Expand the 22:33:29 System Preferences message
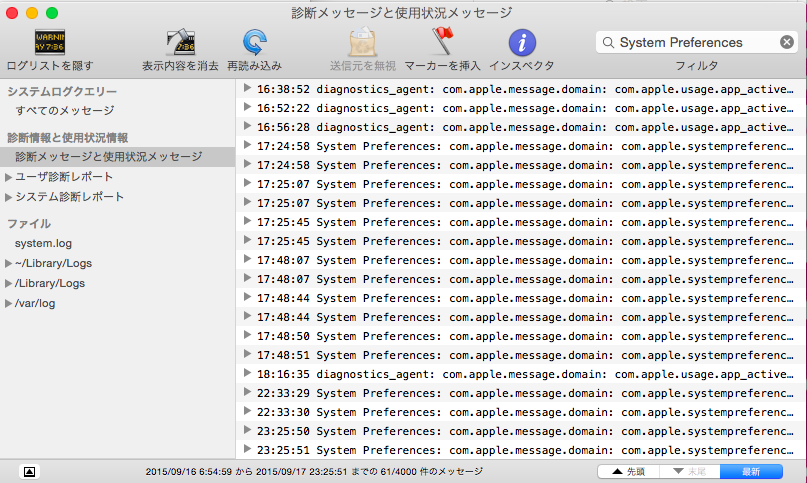This screenshot has height=483, width=807. pyautogui.click(x=247, y=392)
